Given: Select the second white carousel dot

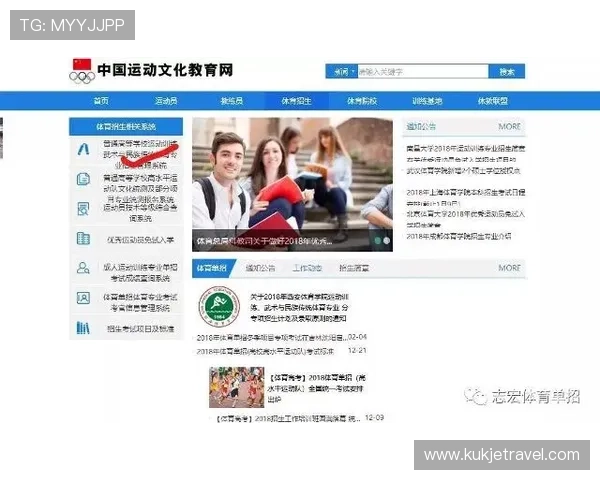Looking at the screenshot, I should click(386, 241).
